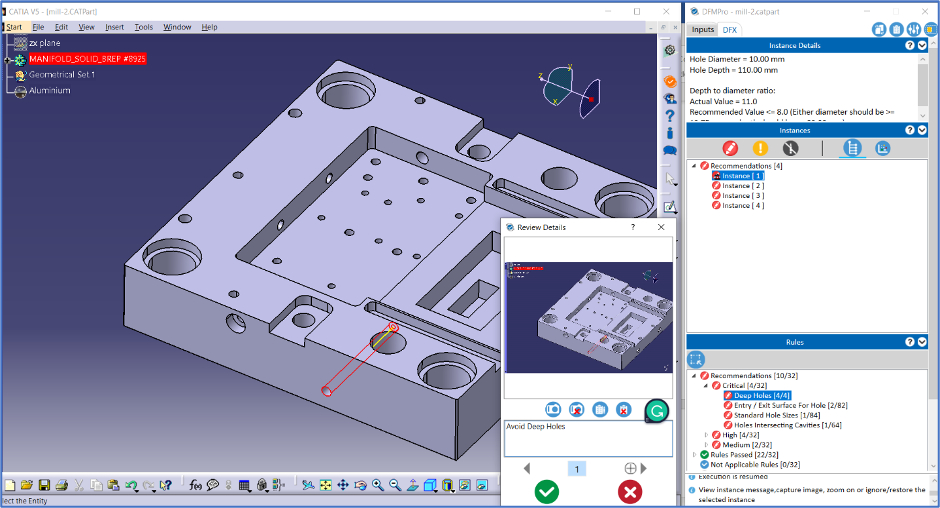940x508 pixels.
Task: Click the captured part thumbnail in Review Details
Action: click(x=588, y=317)
